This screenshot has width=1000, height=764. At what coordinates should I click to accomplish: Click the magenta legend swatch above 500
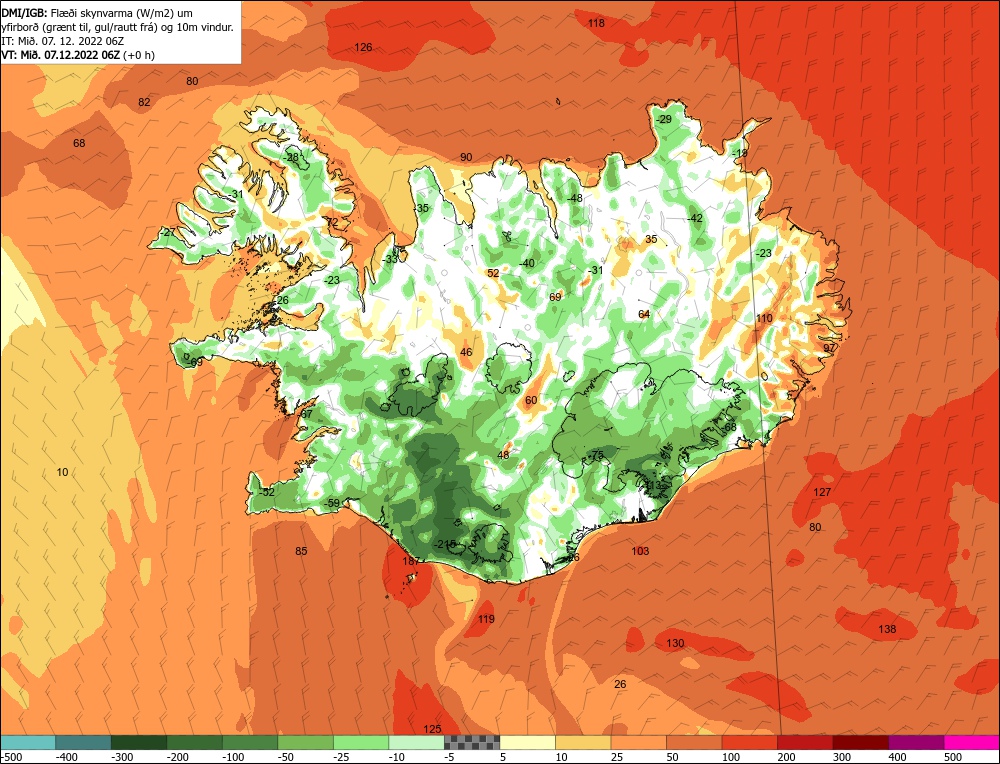click(x=971, y=742)
